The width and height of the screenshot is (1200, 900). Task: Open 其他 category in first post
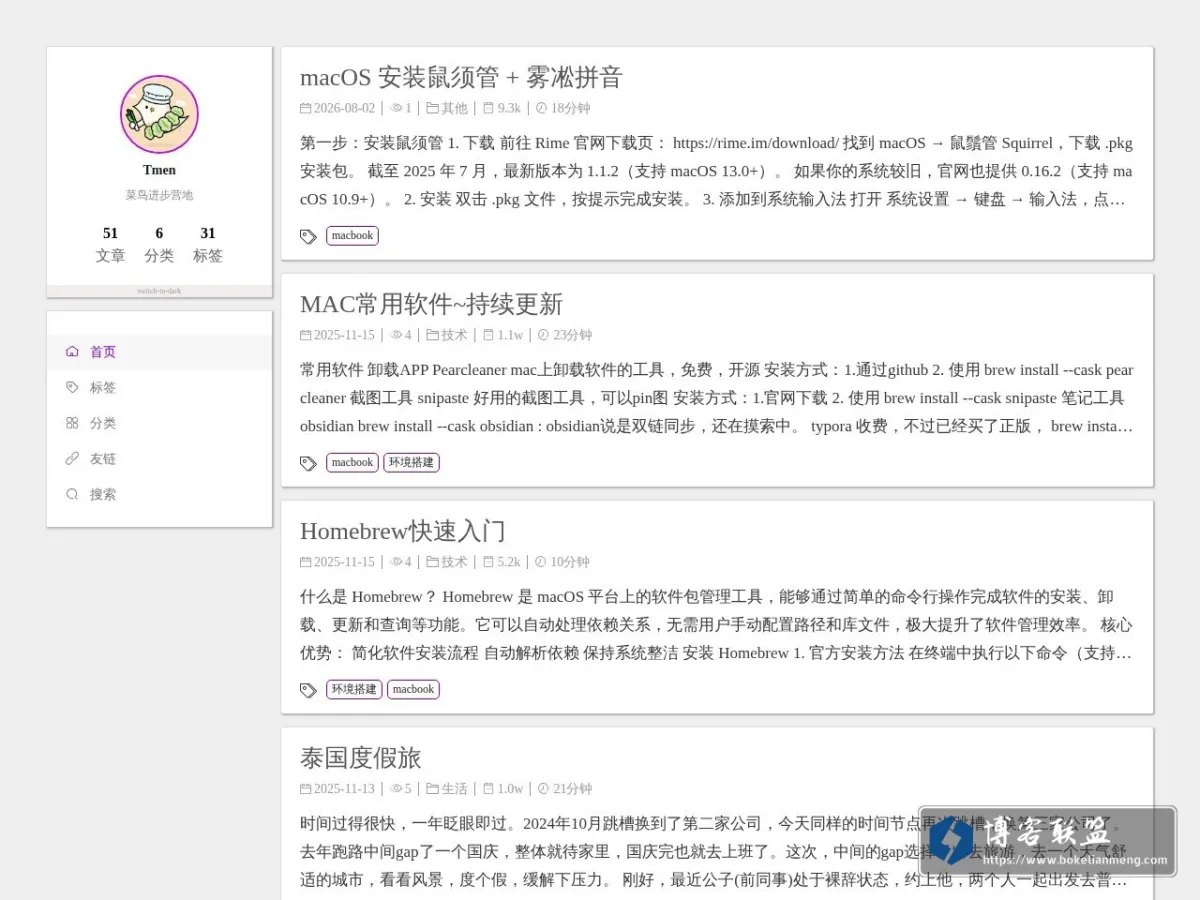click(454, 108)
